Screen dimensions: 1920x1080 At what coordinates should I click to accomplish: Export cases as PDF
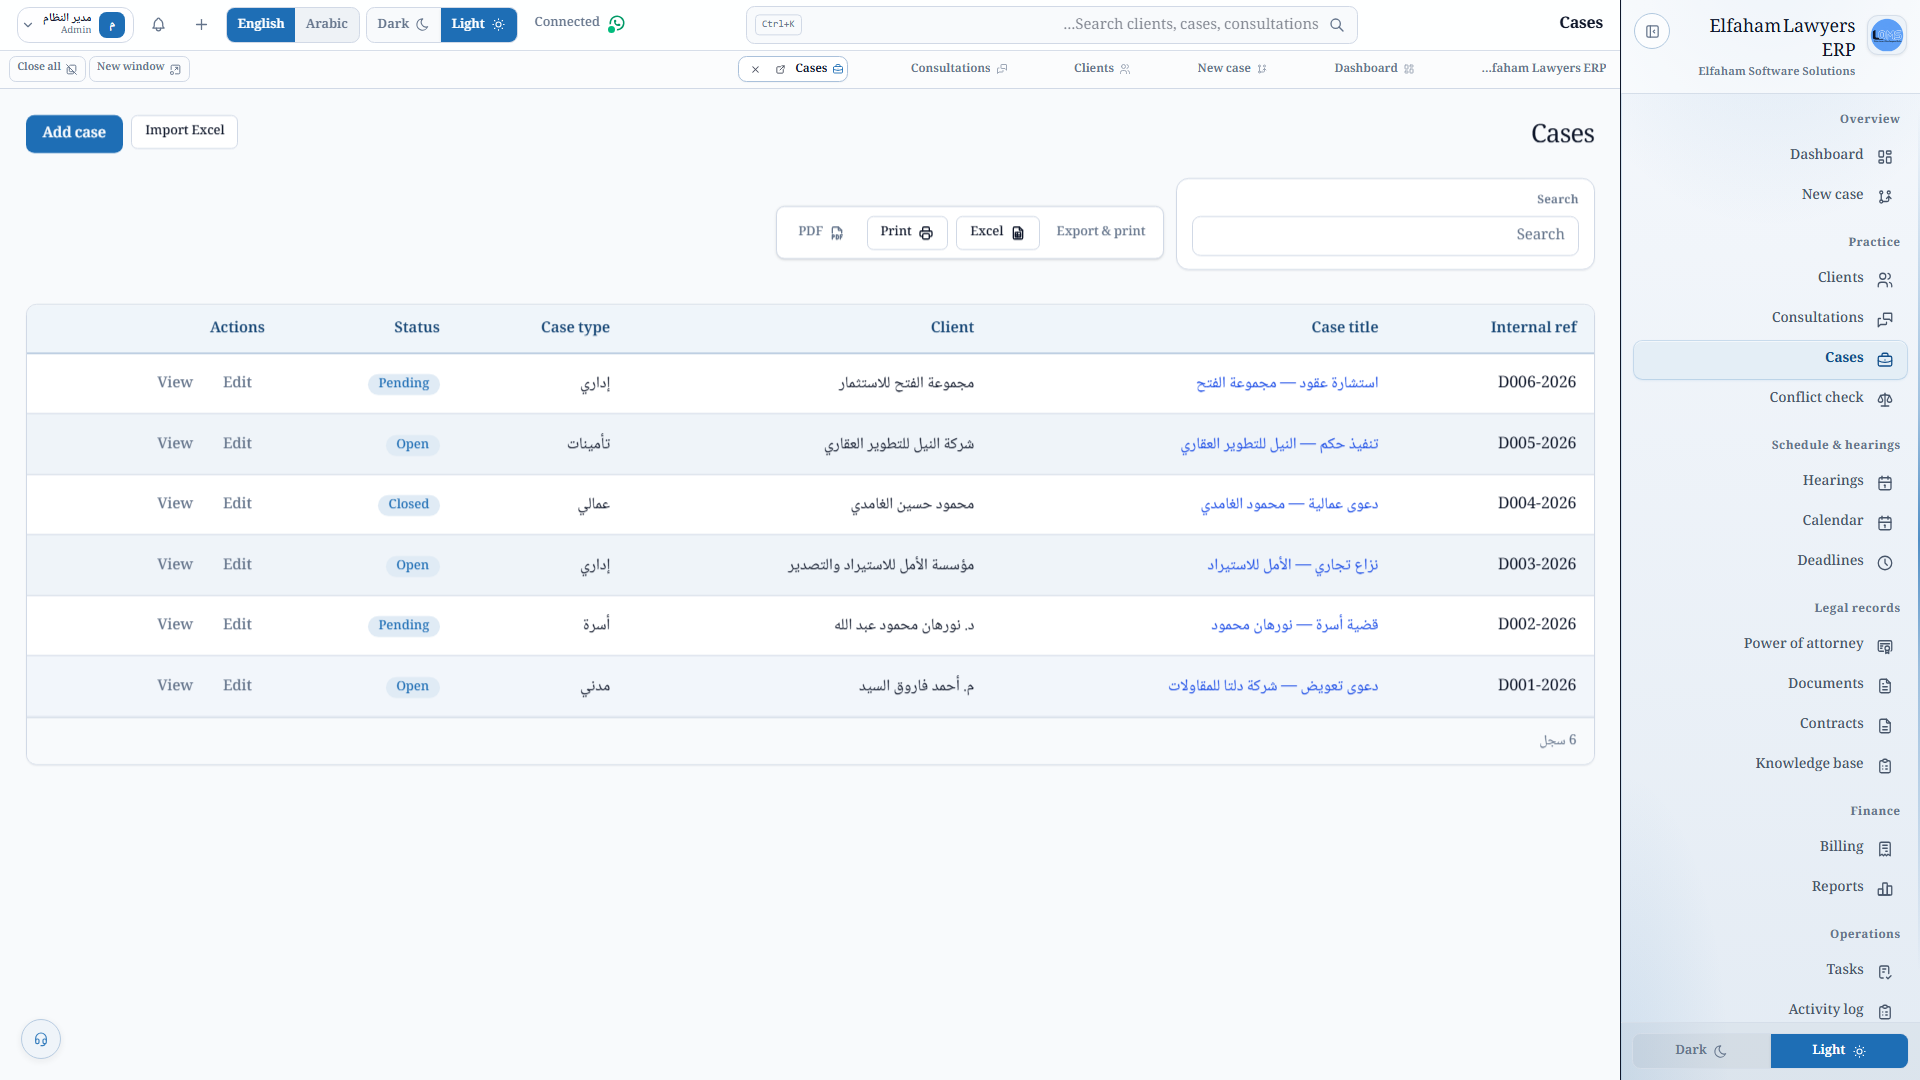821,232
